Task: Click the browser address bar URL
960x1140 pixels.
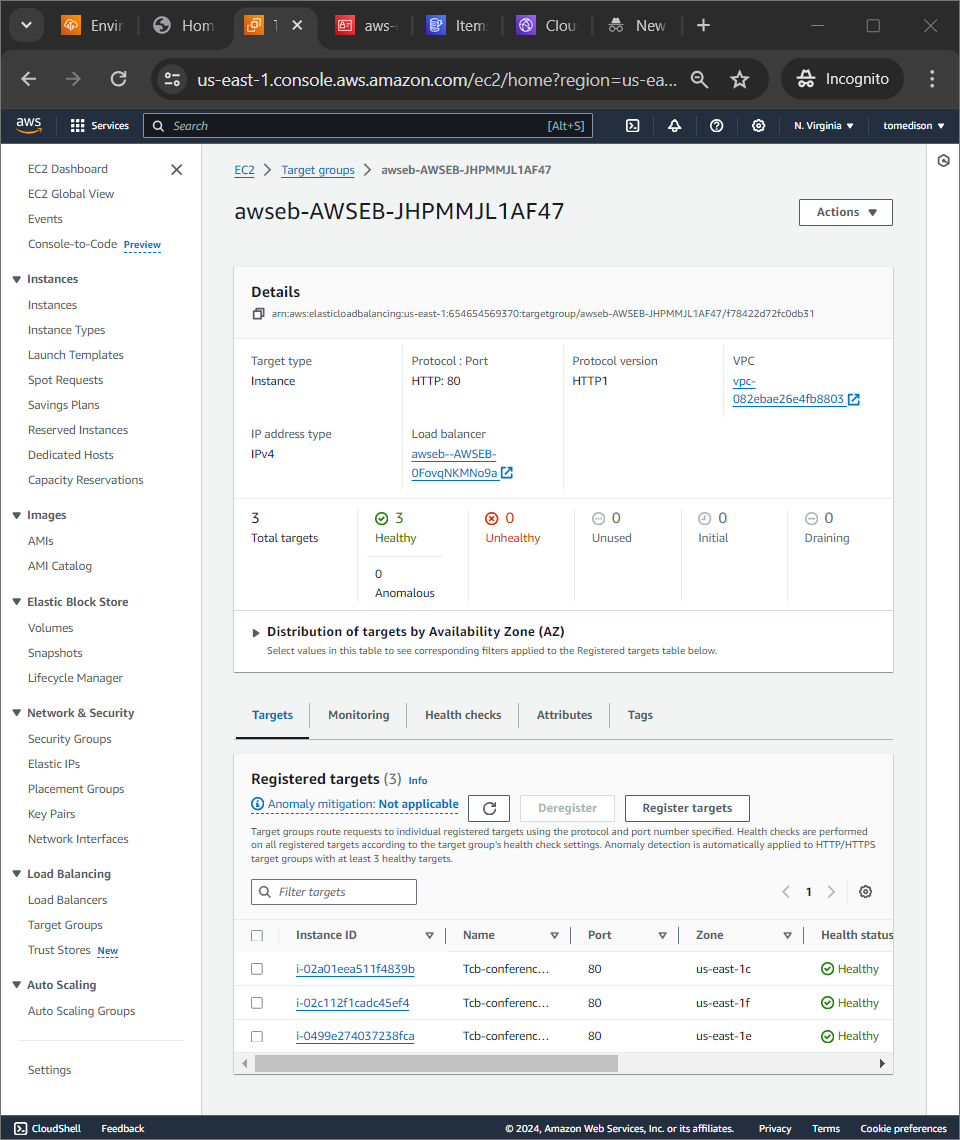Action: click(436, 79)
